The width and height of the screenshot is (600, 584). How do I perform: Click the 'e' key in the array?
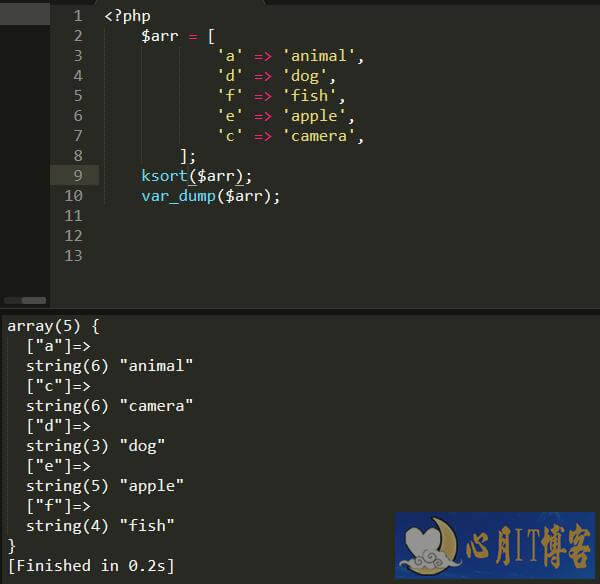click(x=230, y=116)
